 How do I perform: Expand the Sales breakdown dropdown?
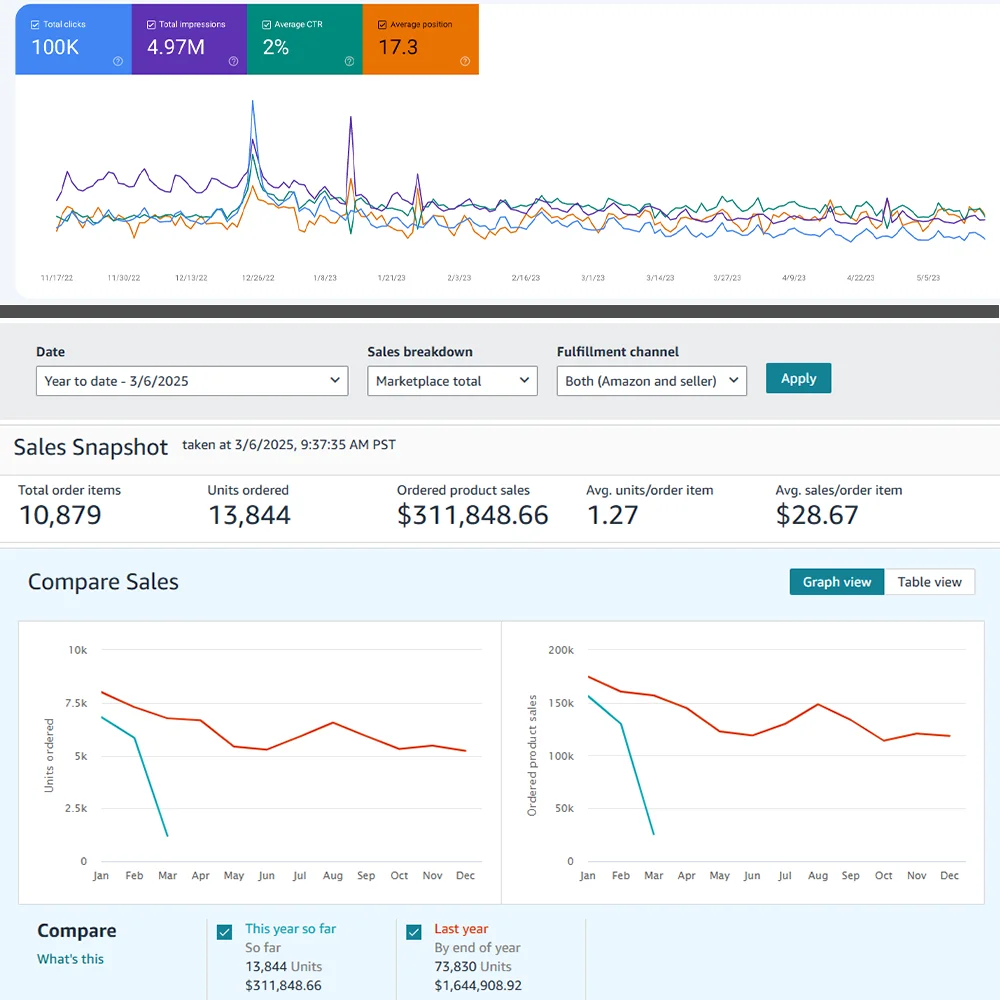pos(452,381)
